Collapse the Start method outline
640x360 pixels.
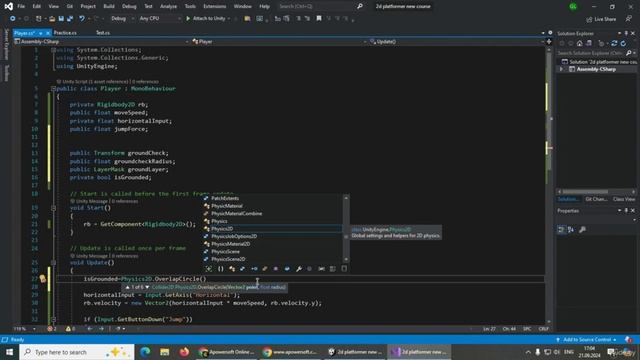pos(53,208)
